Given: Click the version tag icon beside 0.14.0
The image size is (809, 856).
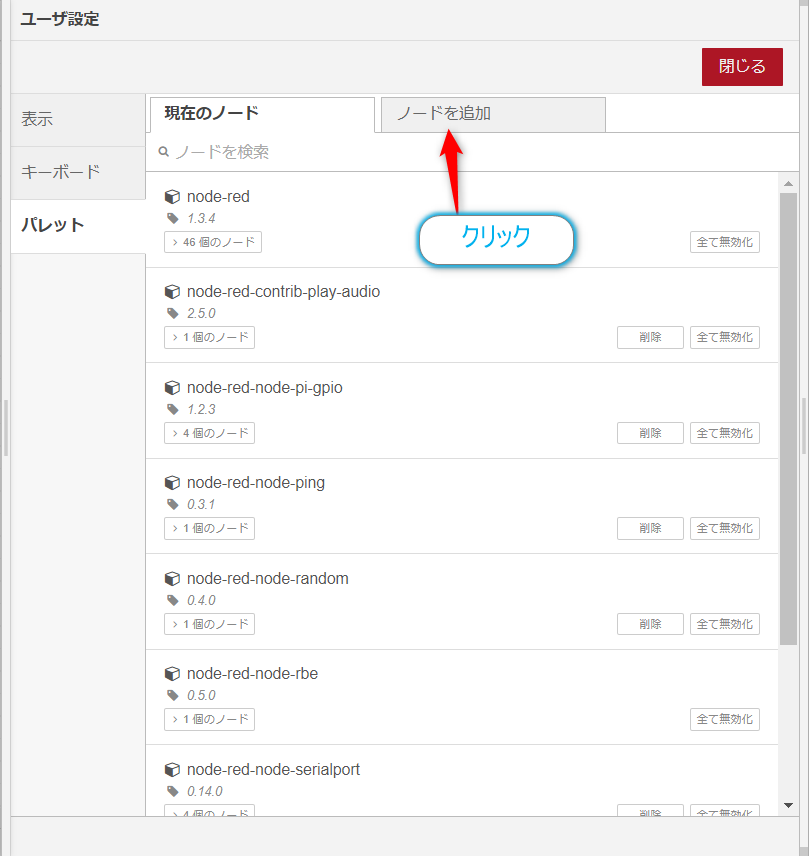Looking at the screenshot, I should pos(173,792).
